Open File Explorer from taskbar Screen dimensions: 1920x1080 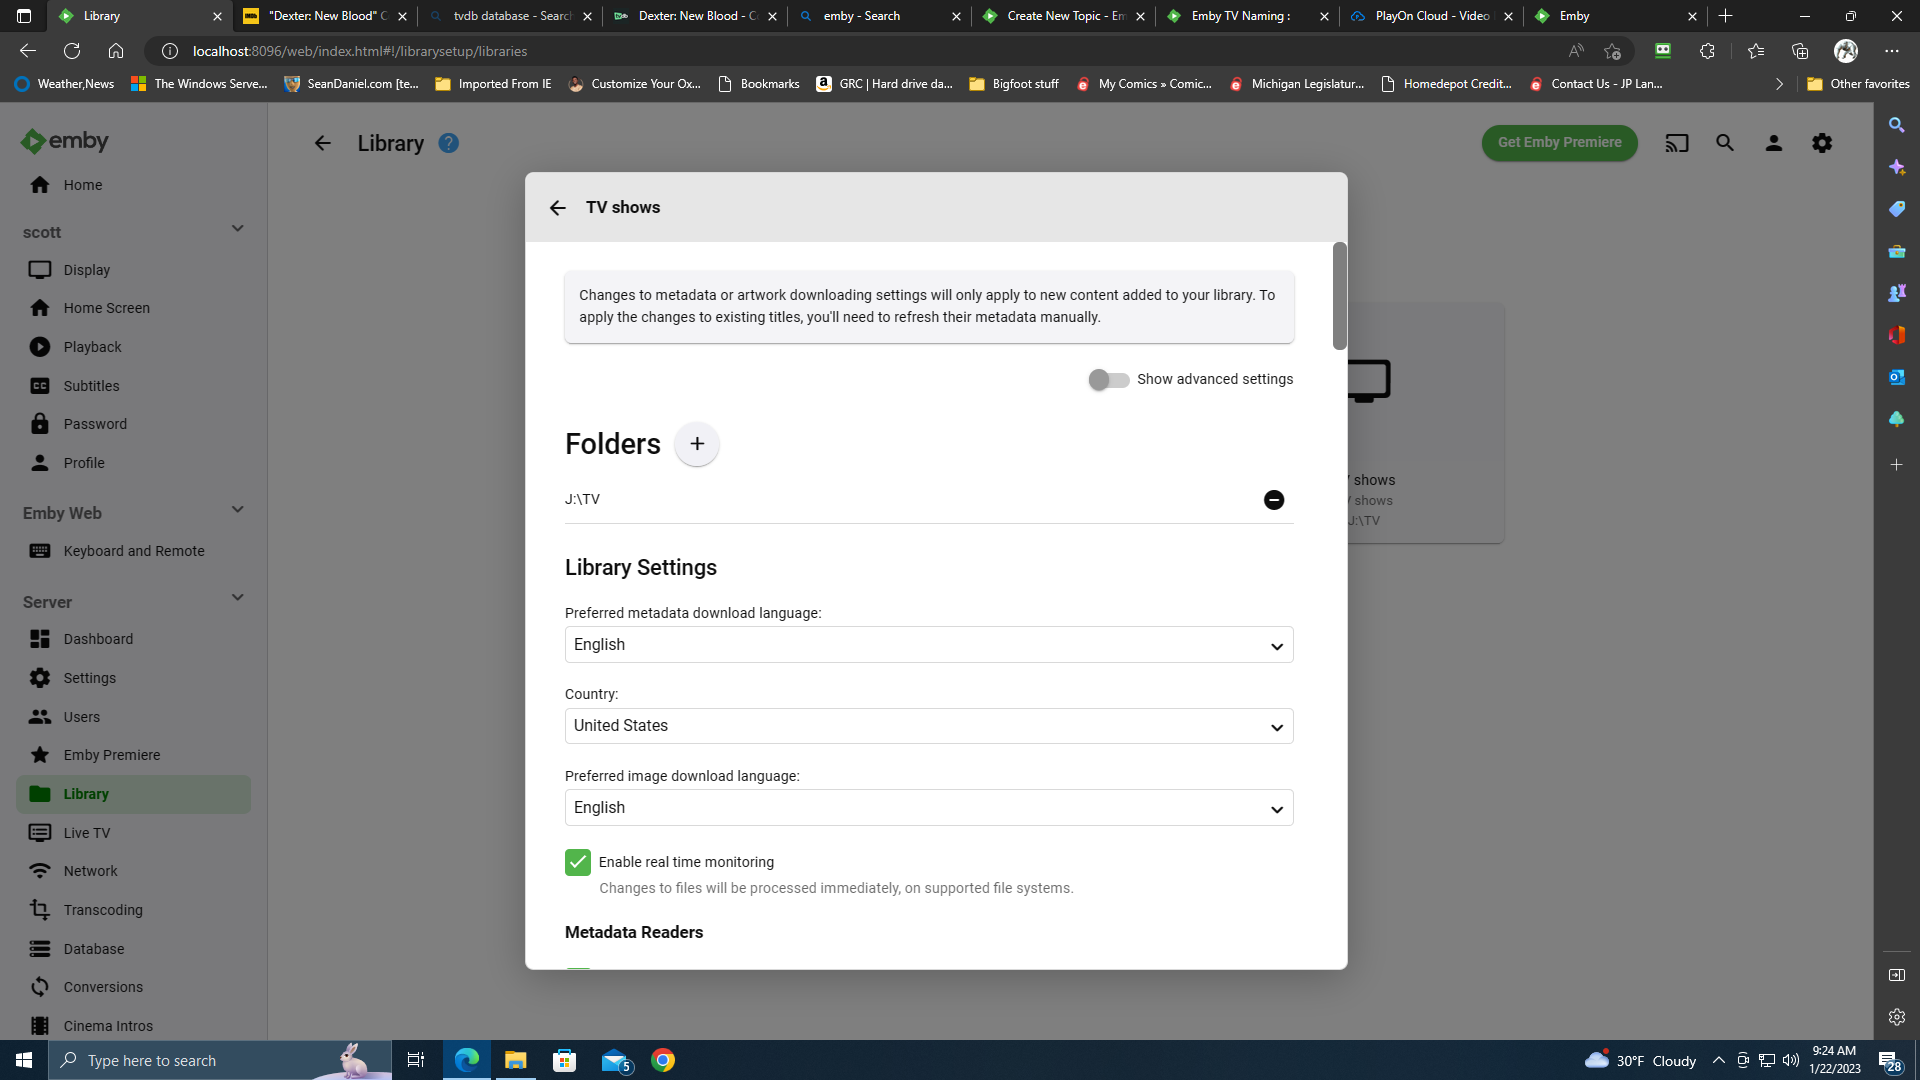coord(516,1060)
